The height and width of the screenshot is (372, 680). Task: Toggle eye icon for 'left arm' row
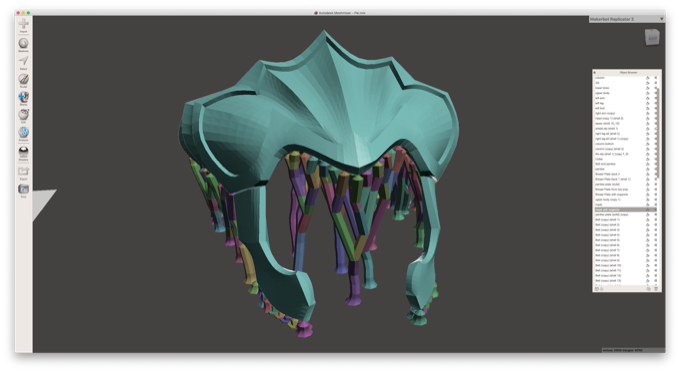pos(656,98)
